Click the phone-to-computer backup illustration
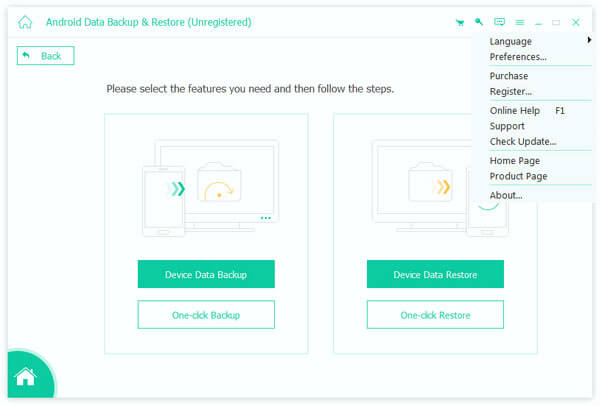The width and height of the screenshot is (600, 406). pyautogui.click(x=210, y=188)
